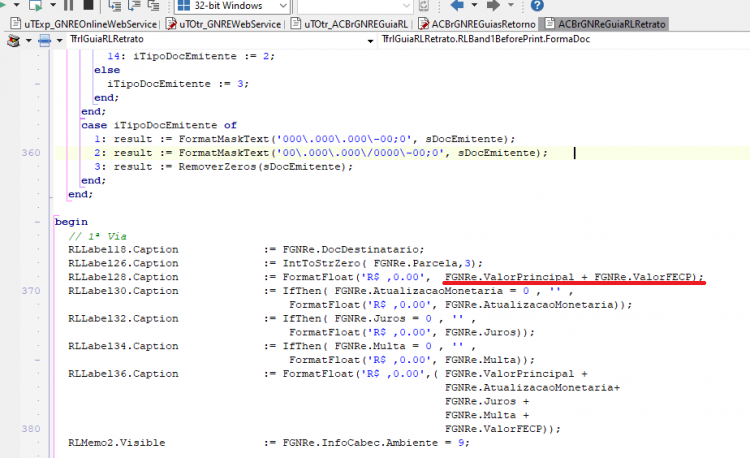
Task: Stop the program with the square icon
Action: (x=88, y=5)
